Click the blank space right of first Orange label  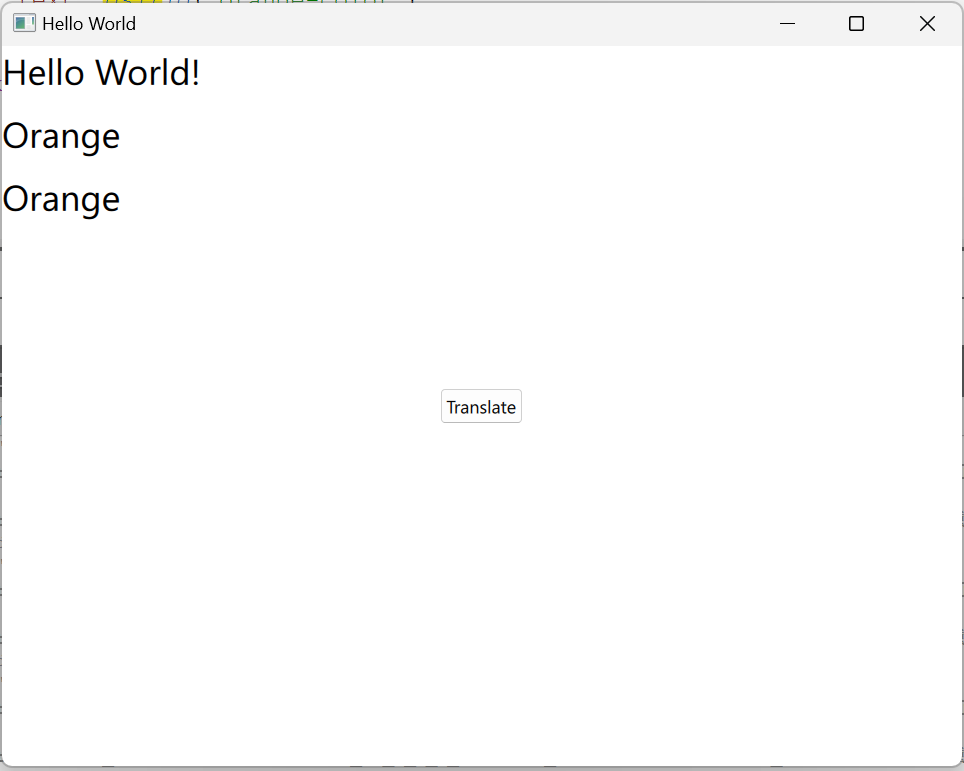pos(500,136)
